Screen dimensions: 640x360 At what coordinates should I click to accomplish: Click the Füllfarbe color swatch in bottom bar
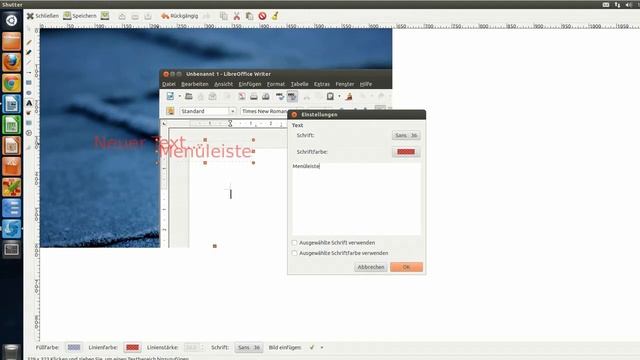point(74,347)
